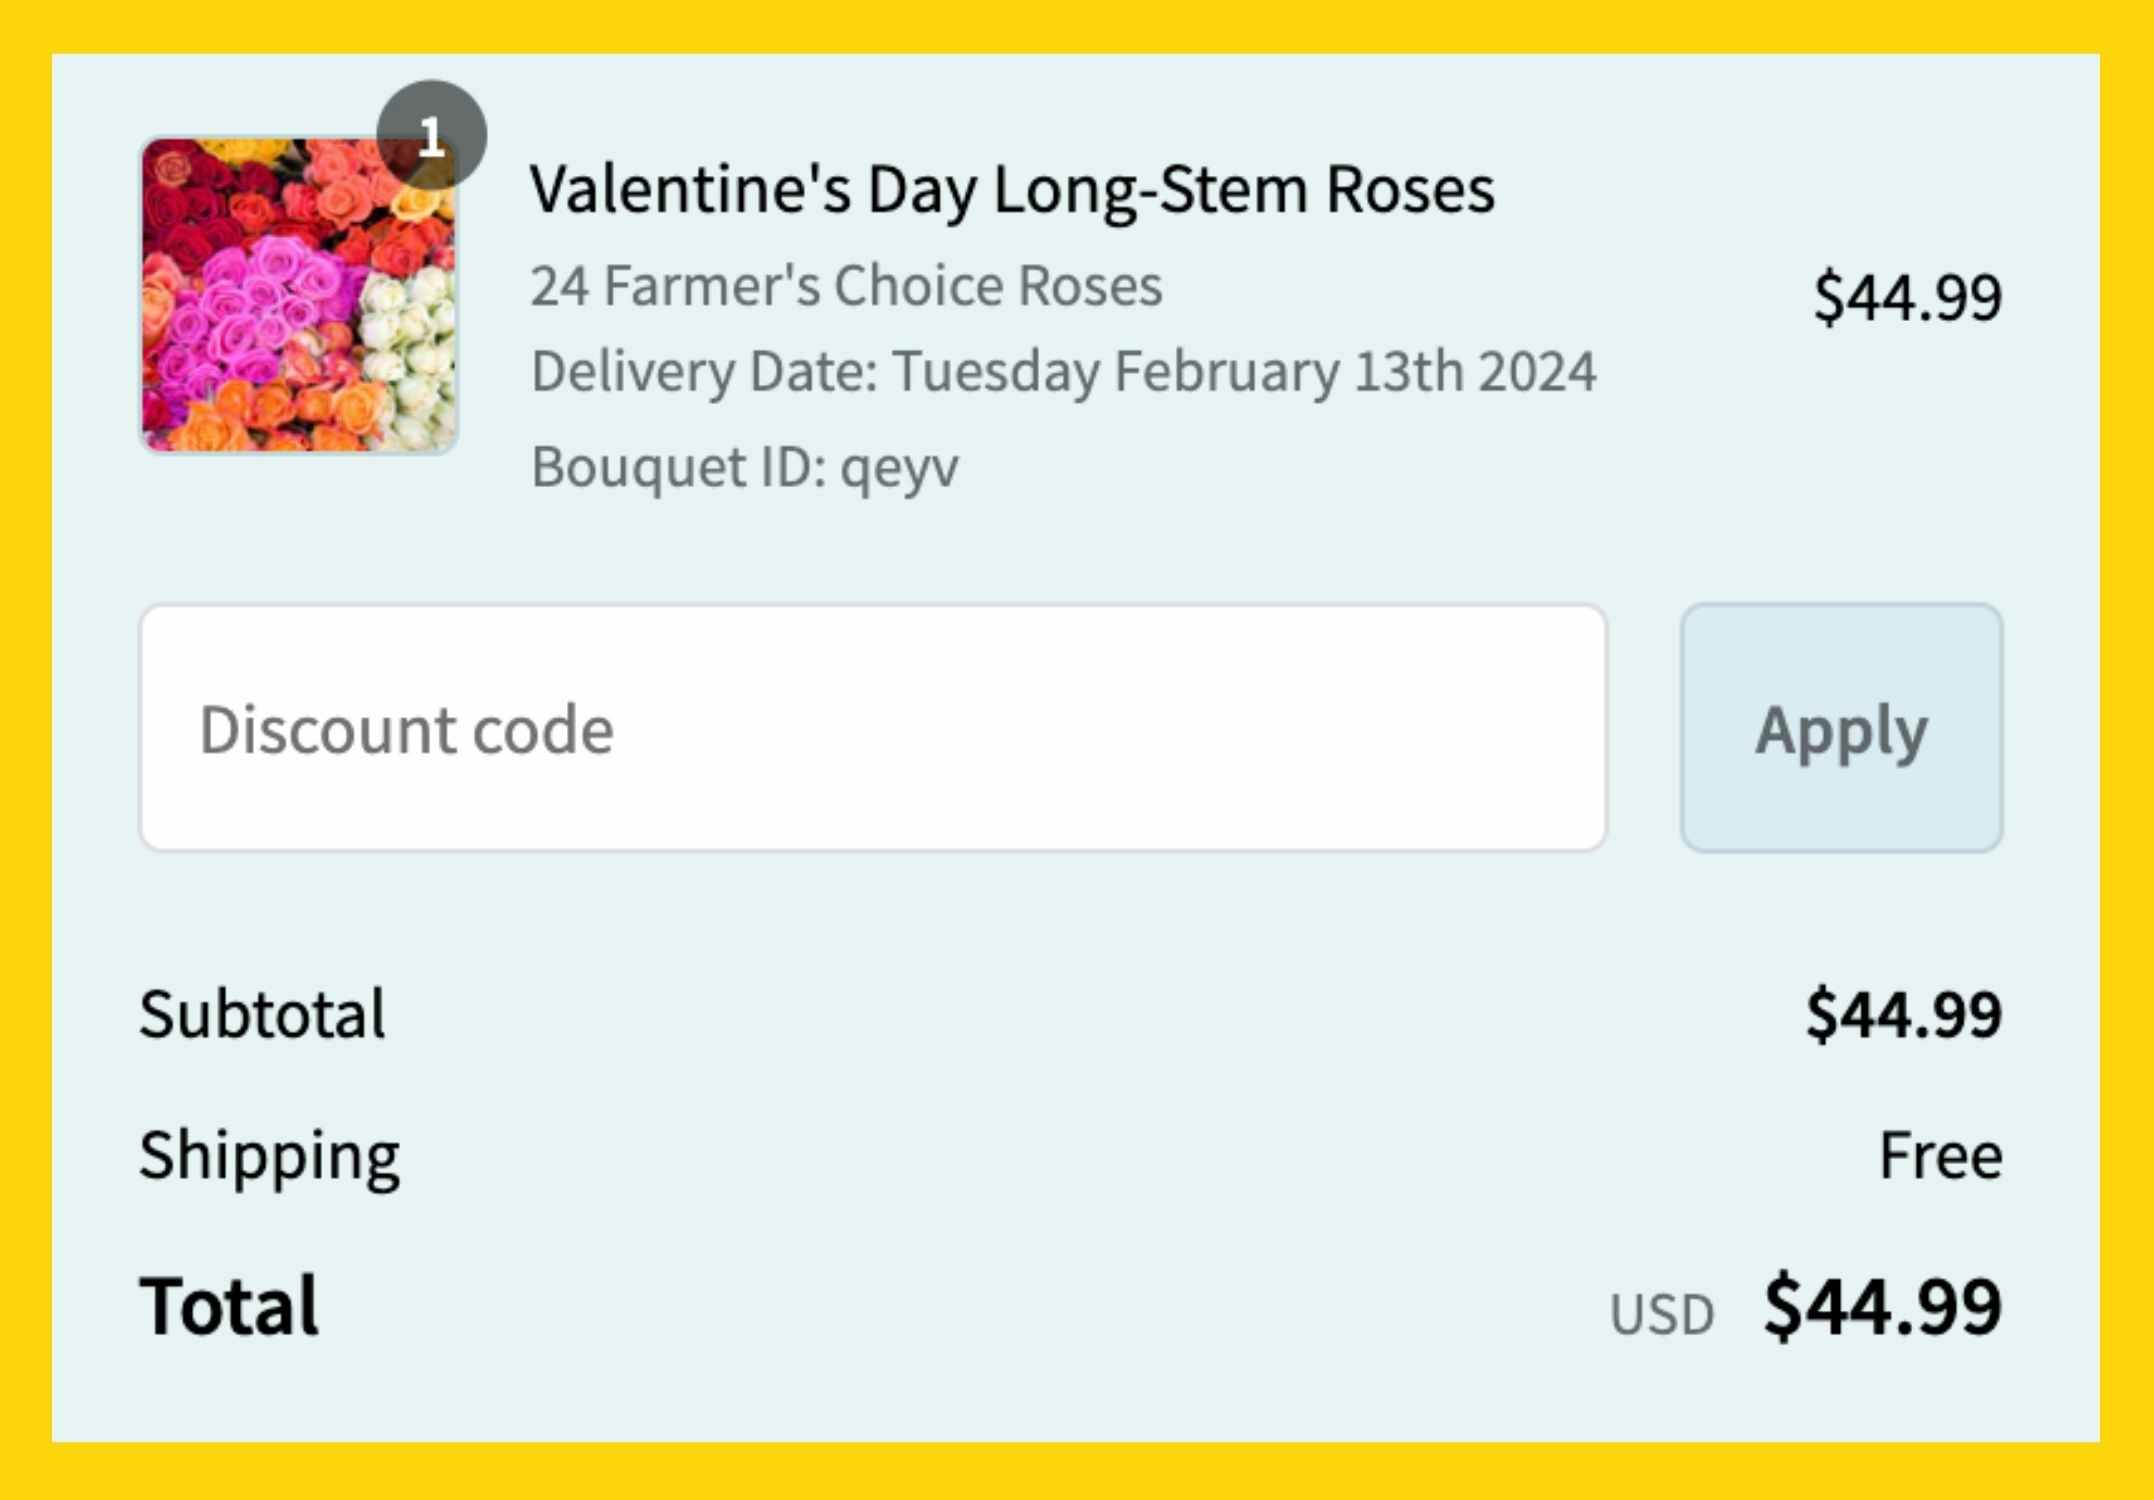This screenshot has height=1500, width=2154.
Task: Click the 24 Farmer's Choice Roses description
Action: [846, 286]
